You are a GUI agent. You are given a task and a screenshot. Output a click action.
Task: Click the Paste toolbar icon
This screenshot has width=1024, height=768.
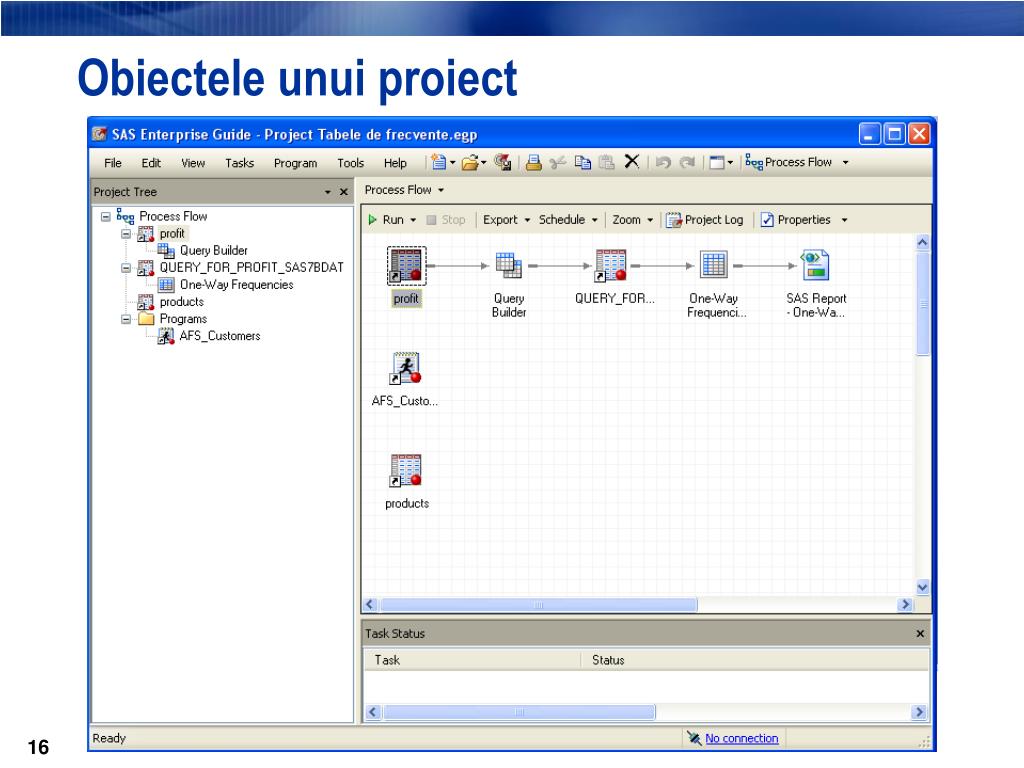(x=607, y=162)
